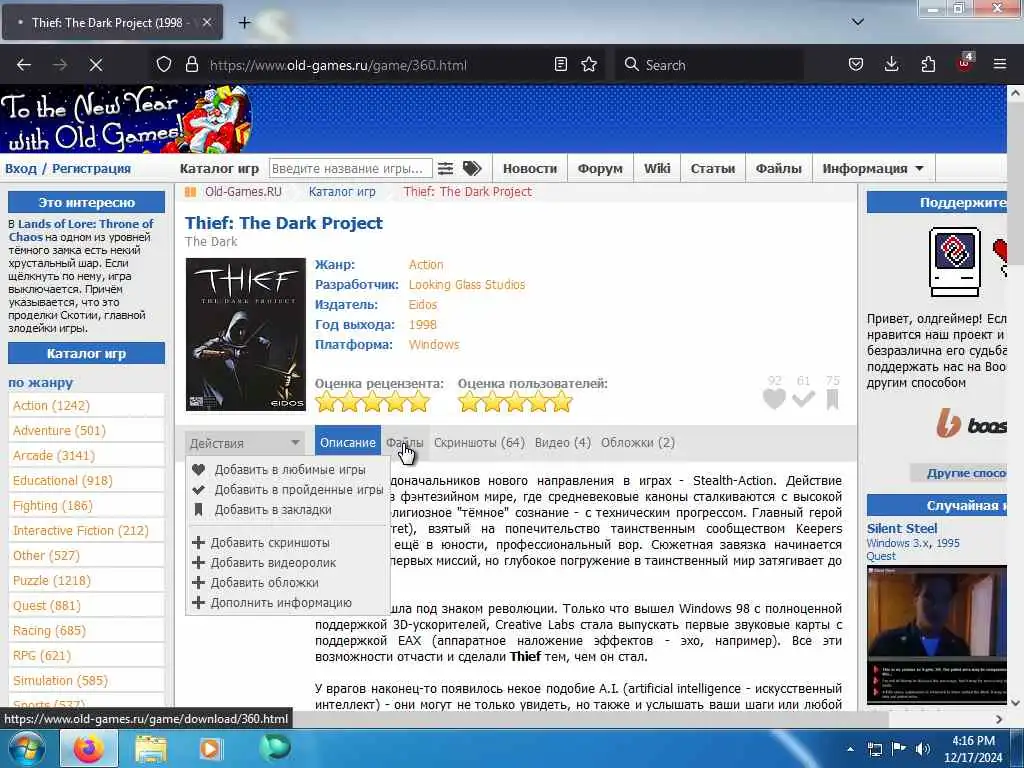
Task: Switch to the Скриншоты (64) tab
Action: tap(479, 443)
